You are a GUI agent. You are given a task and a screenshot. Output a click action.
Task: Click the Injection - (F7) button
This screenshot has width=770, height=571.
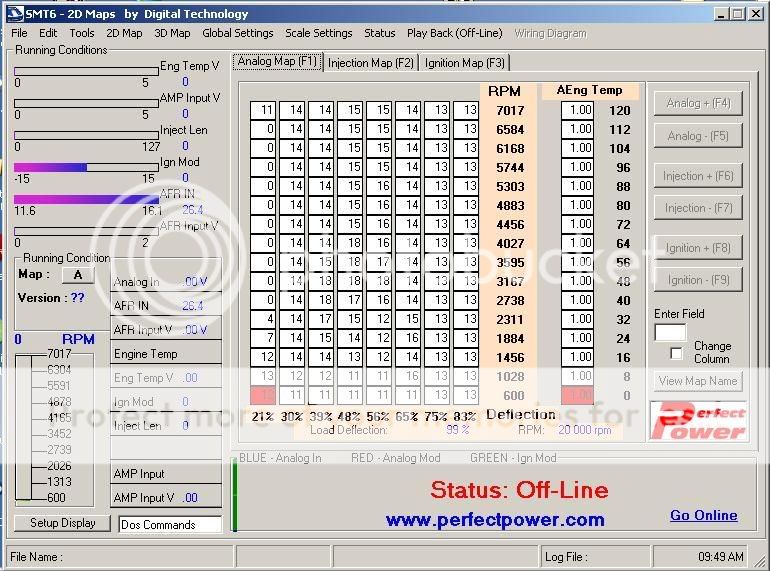coord(698,208)
